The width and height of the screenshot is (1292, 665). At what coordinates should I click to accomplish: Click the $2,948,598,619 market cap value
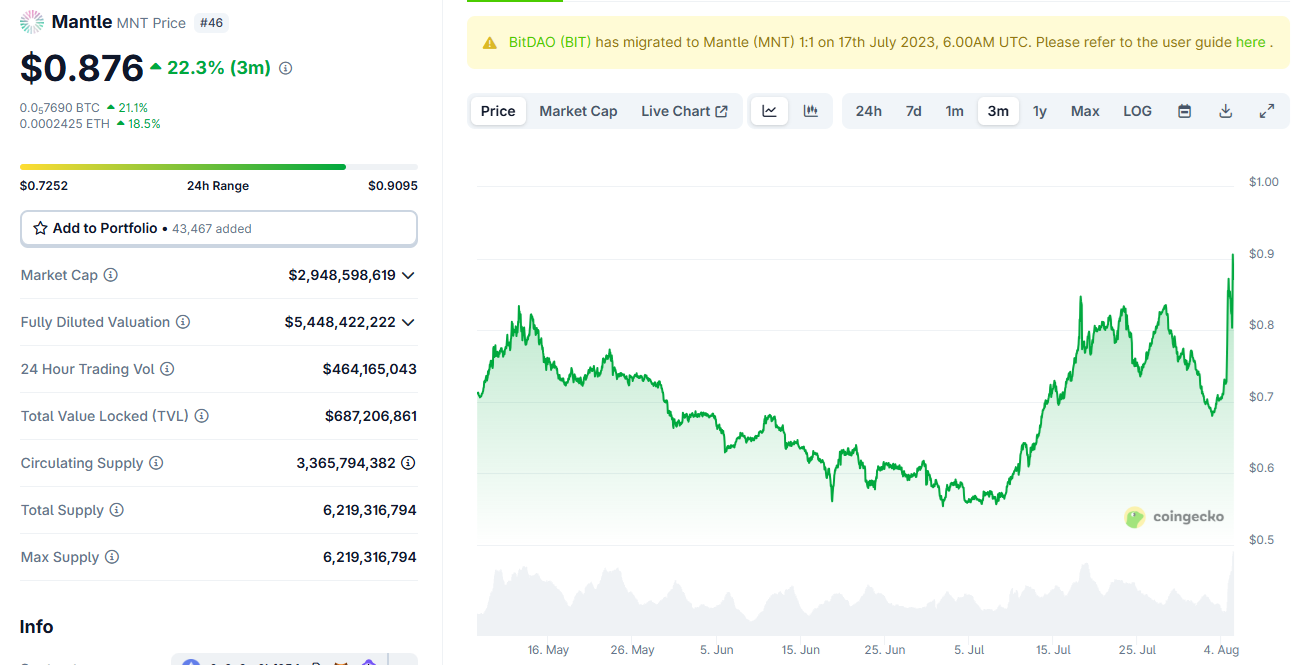point(342,275)
